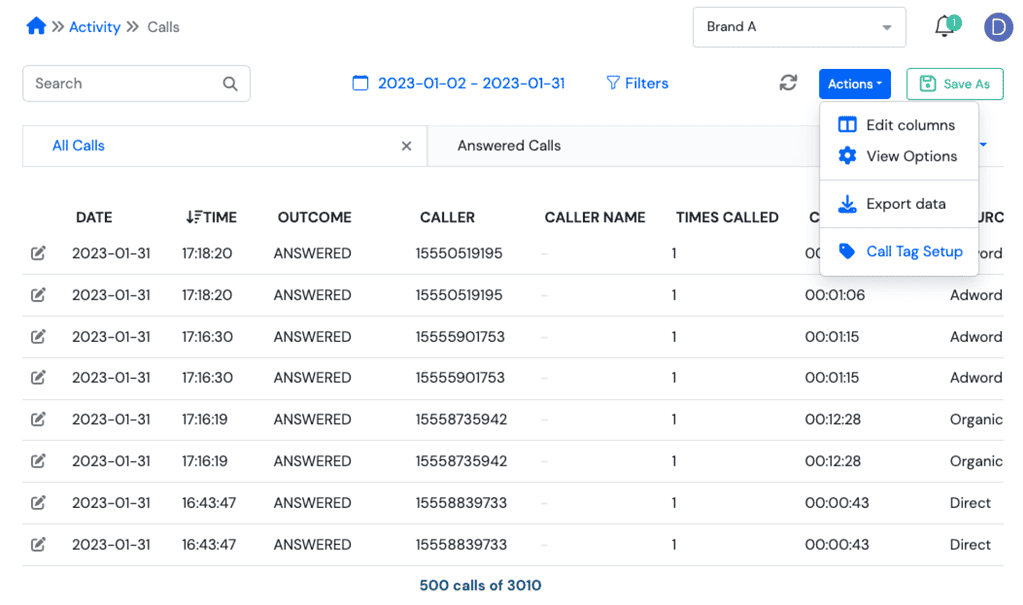Click the columns icon beside Edit columns
This screenshot has width=1023, height=605.
coord(849,125)
